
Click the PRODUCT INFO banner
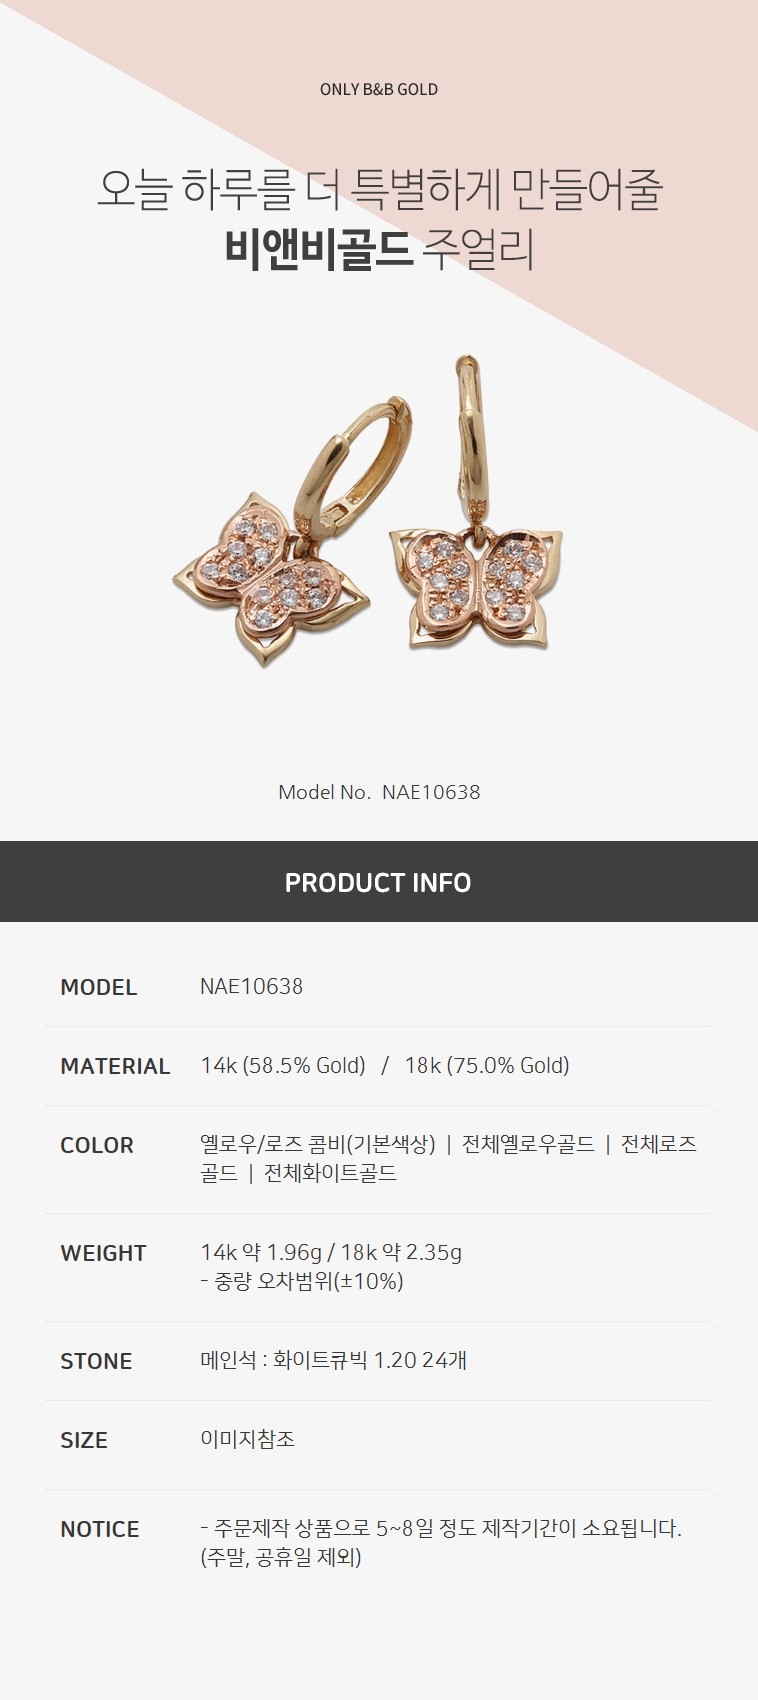pyautogui.click(x=379, y=882)
